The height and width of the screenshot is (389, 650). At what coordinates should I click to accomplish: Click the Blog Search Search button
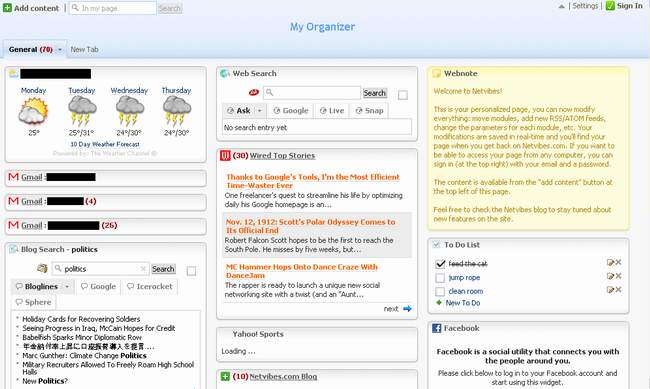163,269
